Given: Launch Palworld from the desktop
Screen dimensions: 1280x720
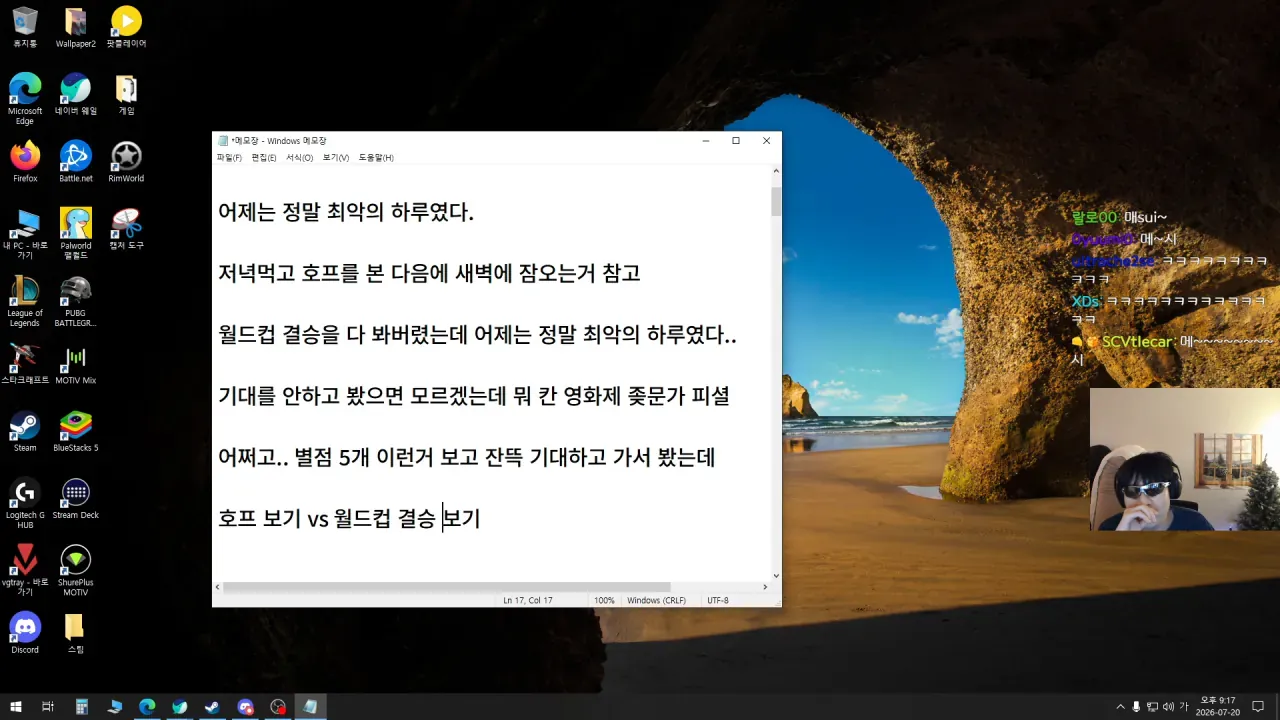Looking at the screenshot, I should click(76, 234).
